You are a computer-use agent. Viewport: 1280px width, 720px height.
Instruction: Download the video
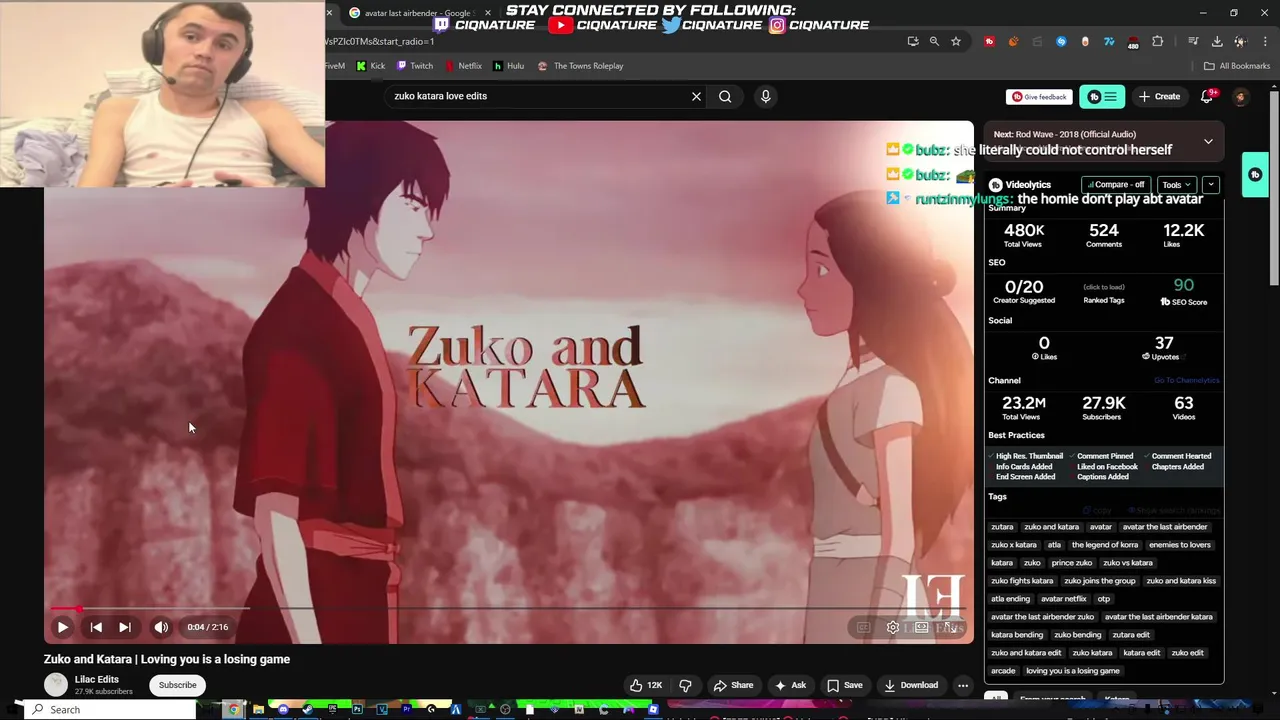911,685
